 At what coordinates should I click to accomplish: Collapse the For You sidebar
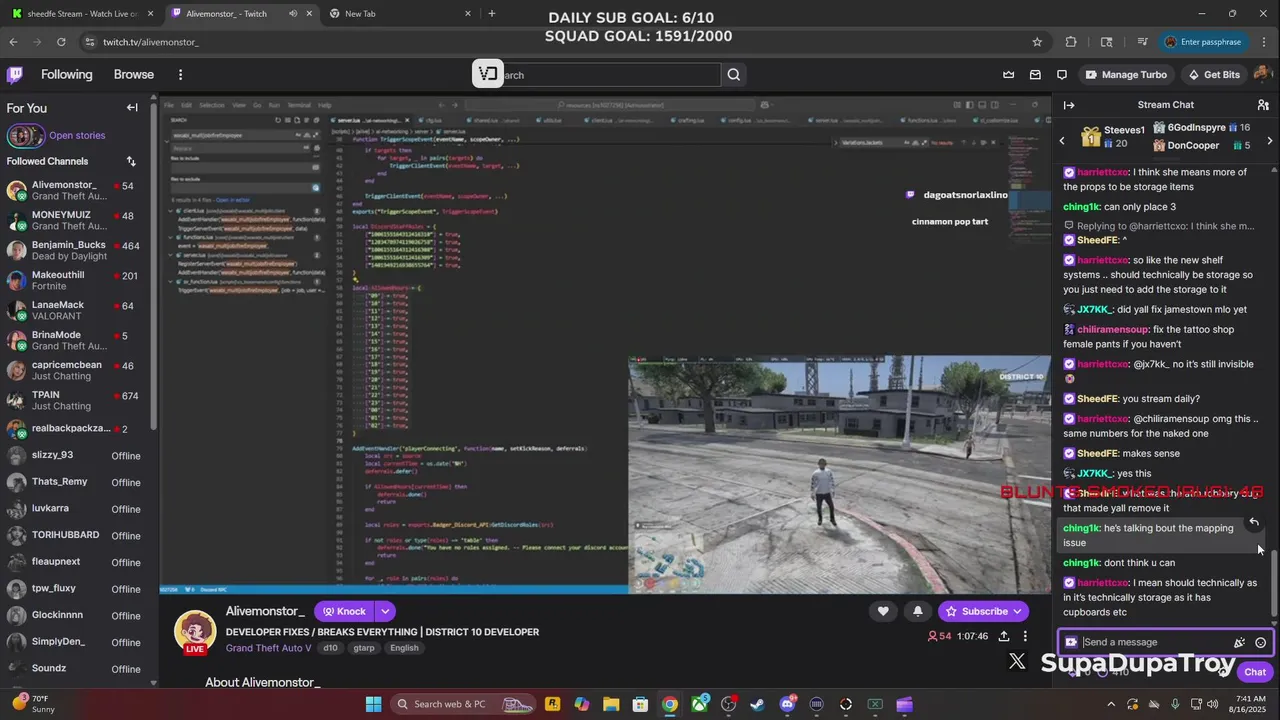(x=132, y=108)
